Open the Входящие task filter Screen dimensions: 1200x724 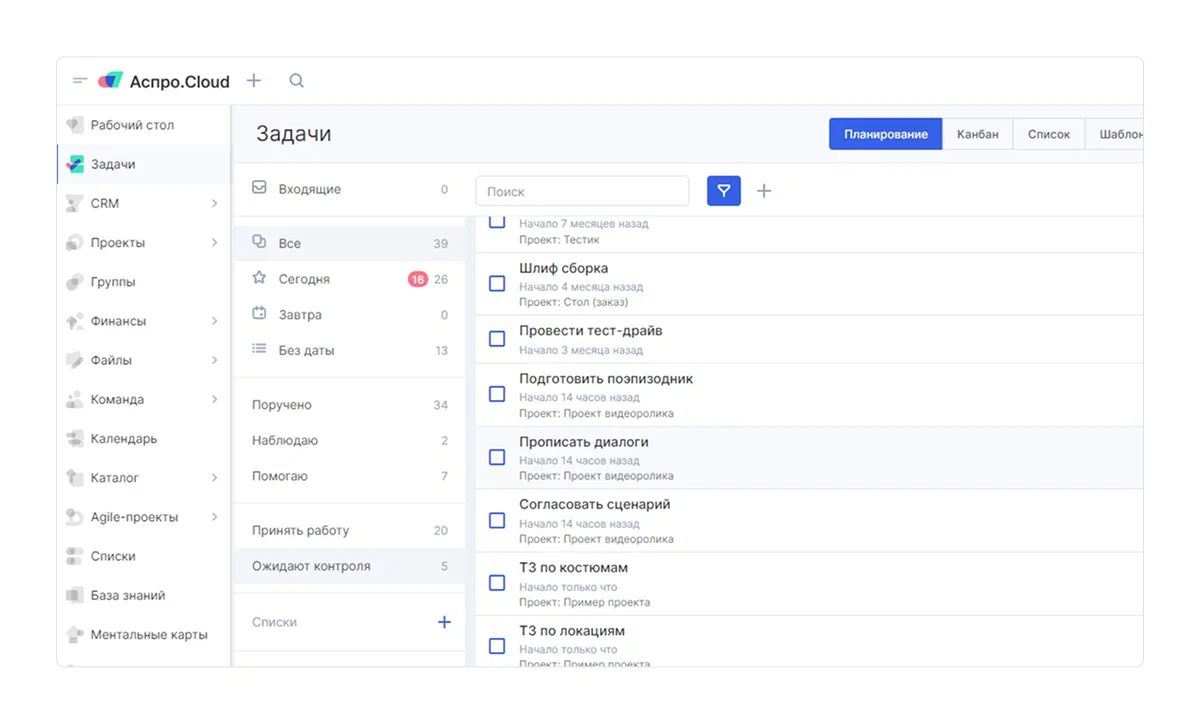[309, 189]
